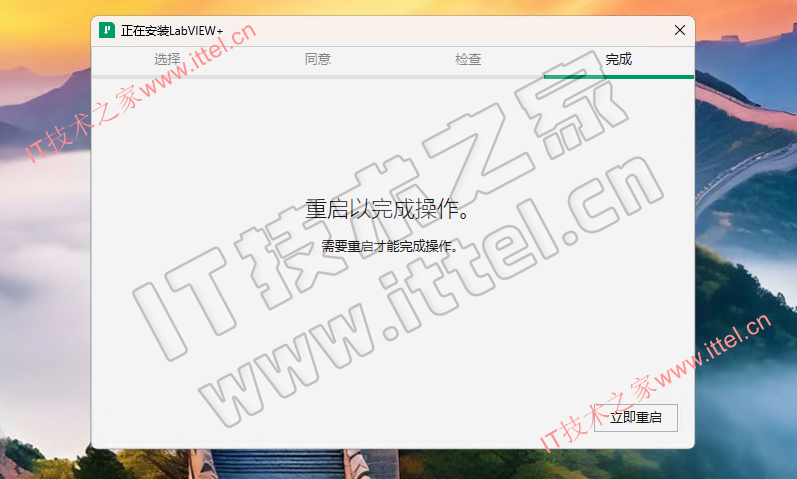Screen dimensions: 797x479
Task: Click the green NI installer icon in title bar
Action: click(107, 31)
